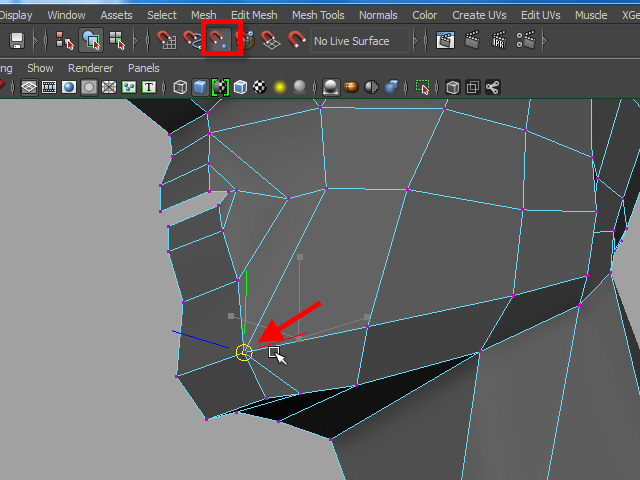Open the Panels menu
This screenshot has width=640, height=480.
[x=144, y=68]
